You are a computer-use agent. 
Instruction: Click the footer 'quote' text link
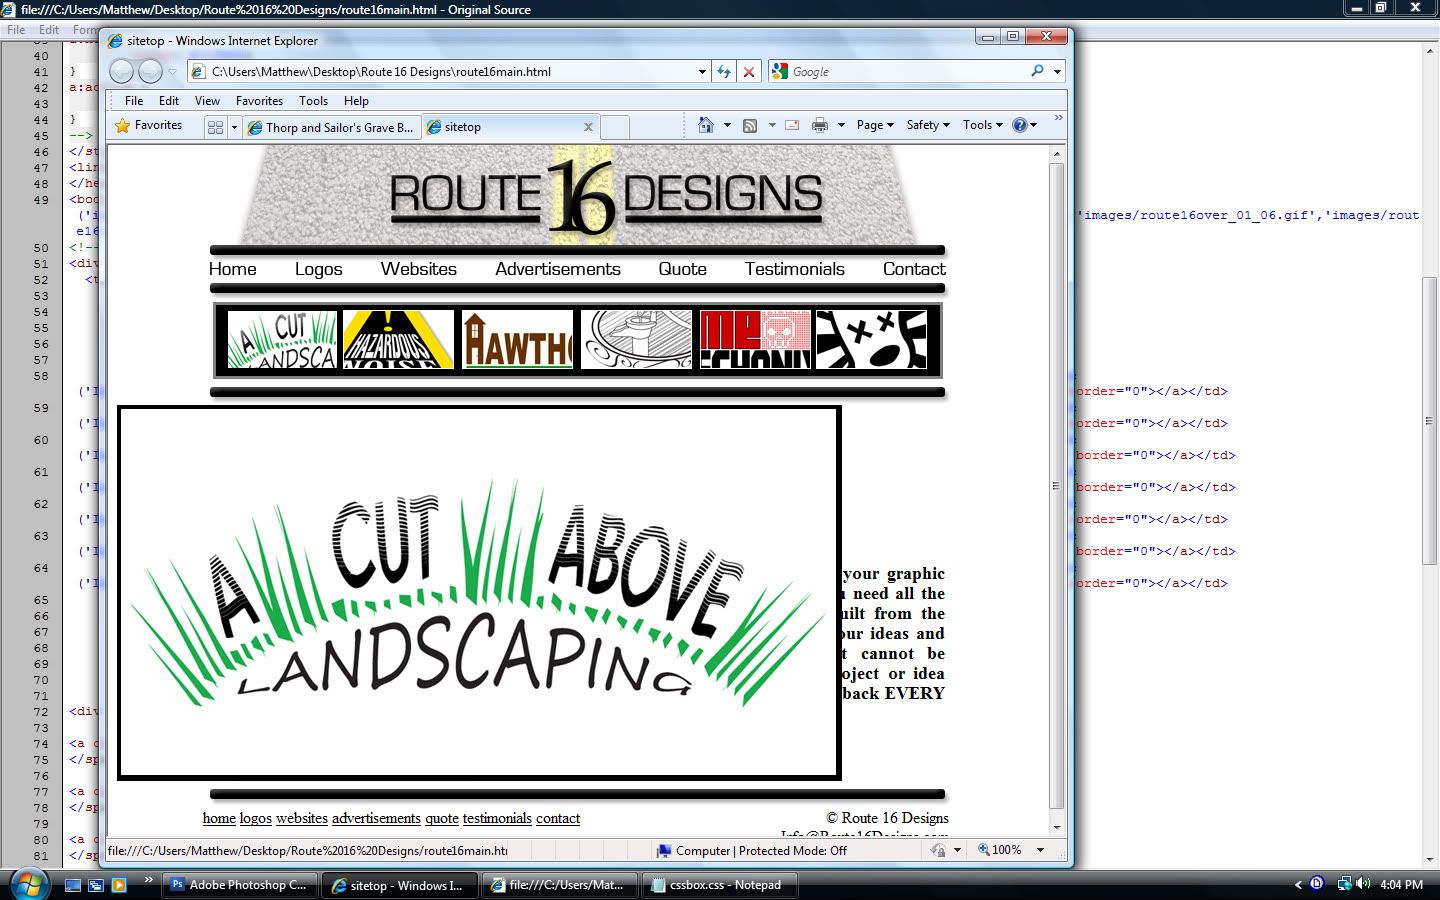tap(442, 818)
